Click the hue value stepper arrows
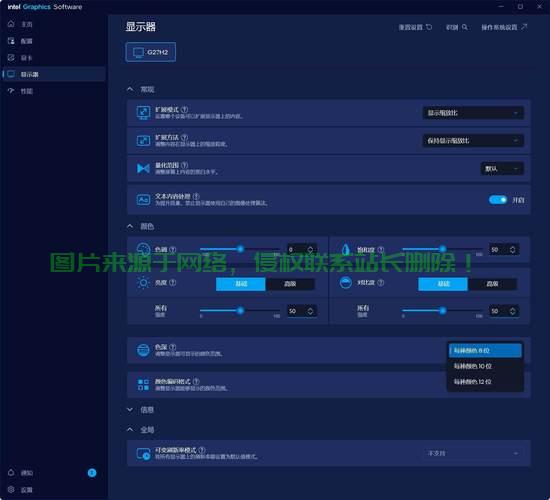 (310, 249)
